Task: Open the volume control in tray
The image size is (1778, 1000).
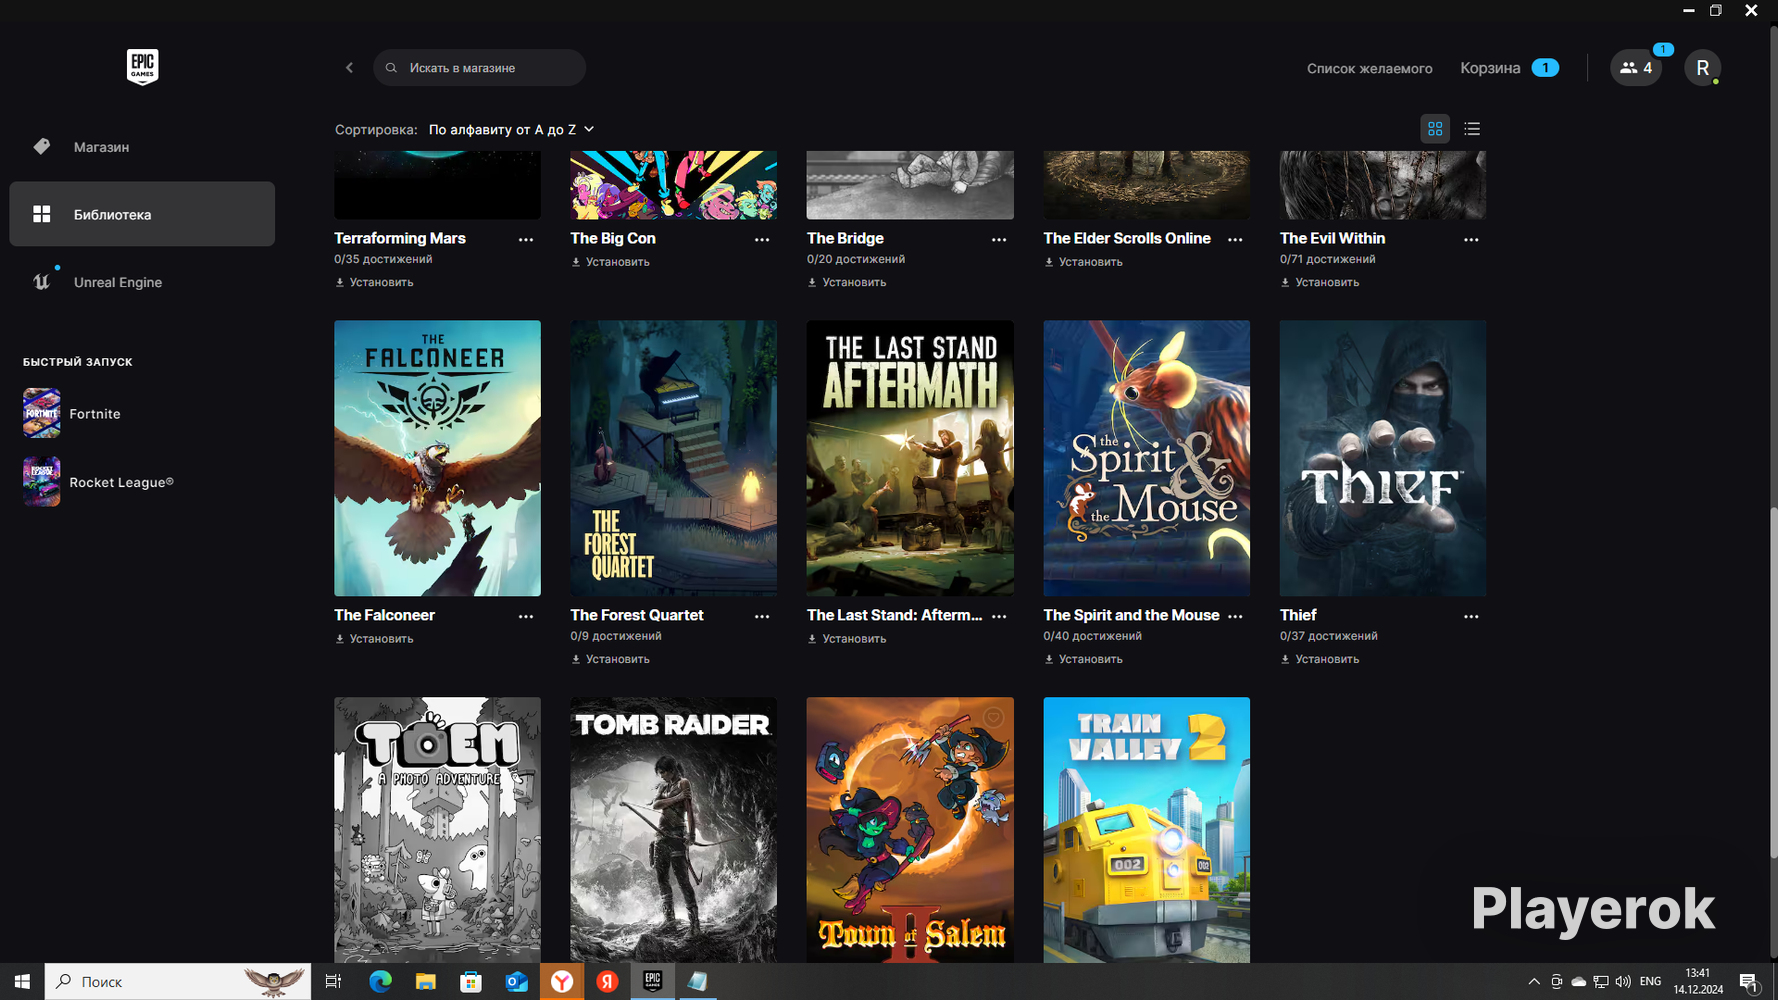Action: pos(1622,982)
